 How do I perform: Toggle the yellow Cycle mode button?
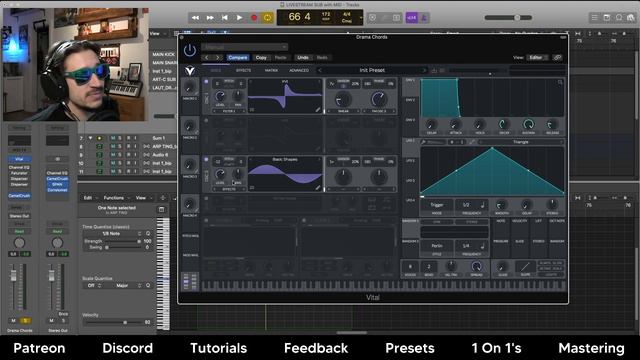[x=268, y=18]
